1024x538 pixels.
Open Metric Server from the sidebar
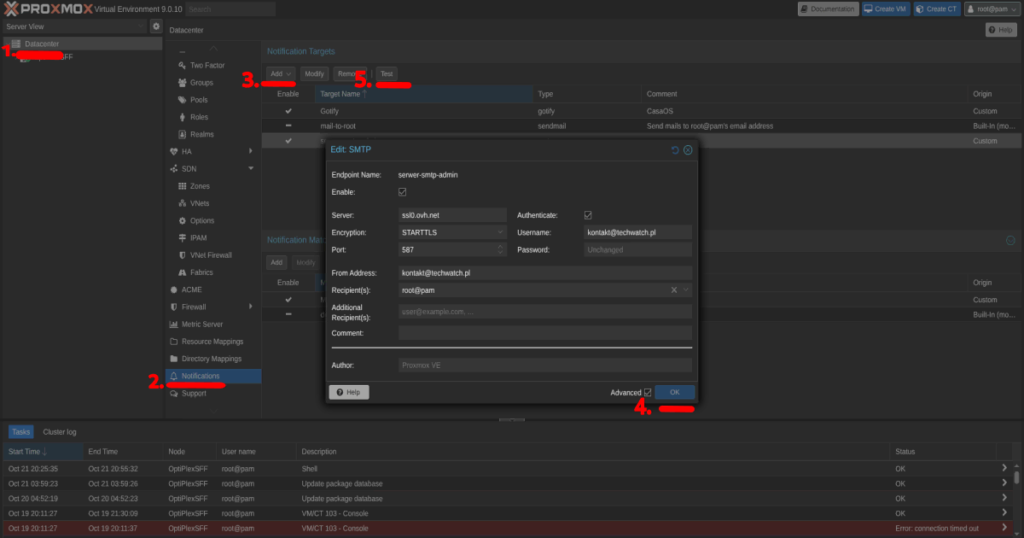coord(202,324)
